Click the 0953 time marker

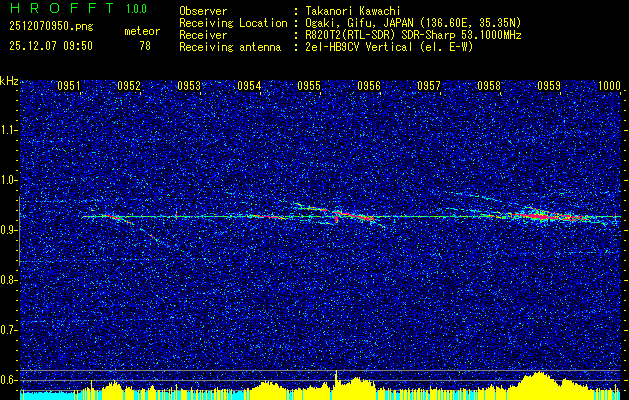189,86
